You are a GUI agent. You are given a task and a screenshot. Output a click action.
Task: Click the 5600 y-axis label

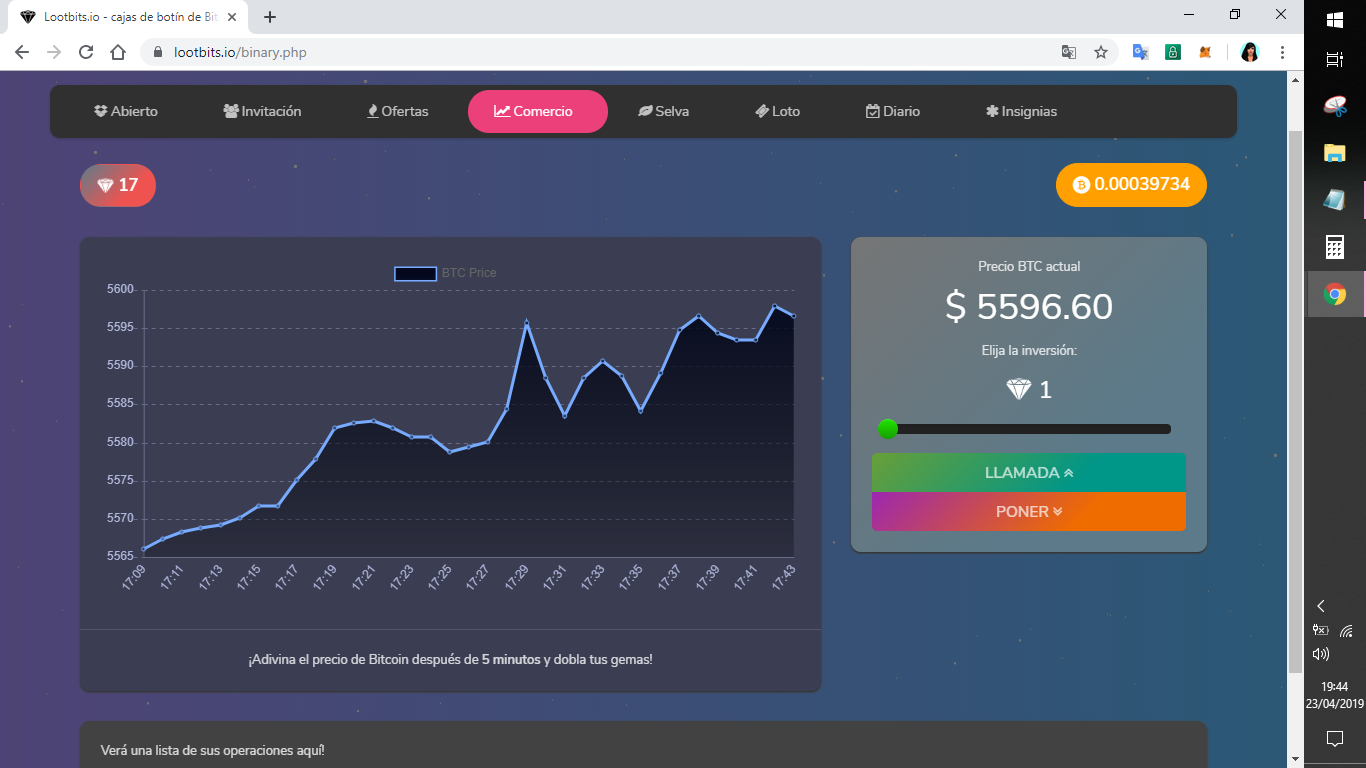[120, 290]
